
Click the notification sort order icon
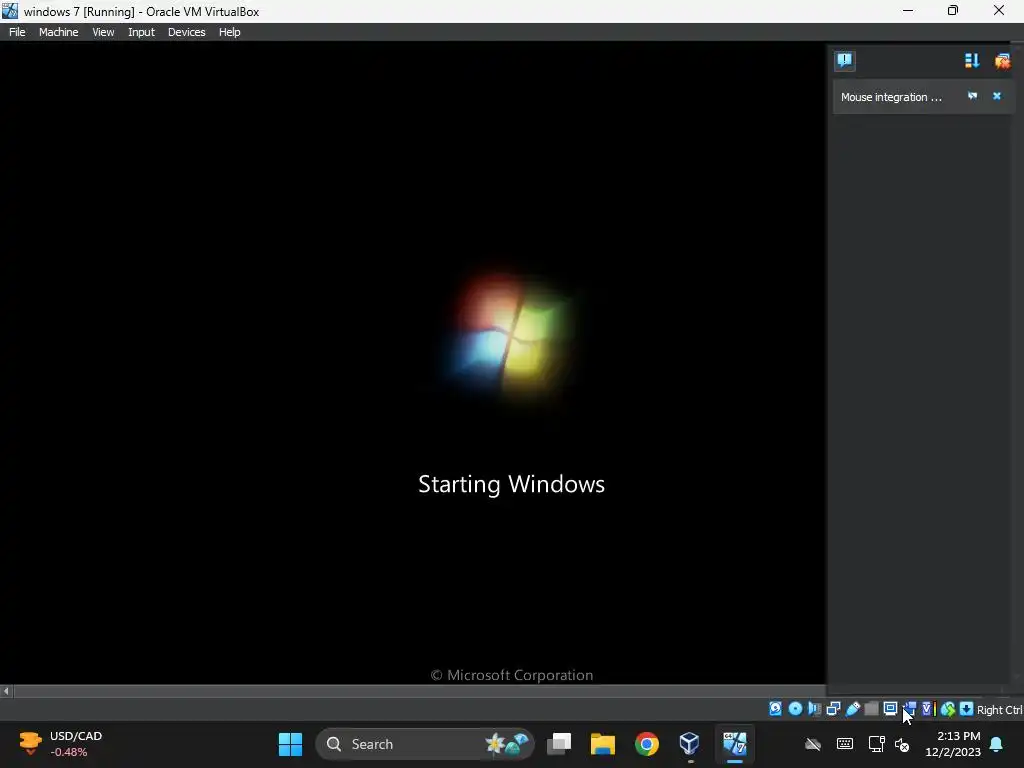(972, 61)
